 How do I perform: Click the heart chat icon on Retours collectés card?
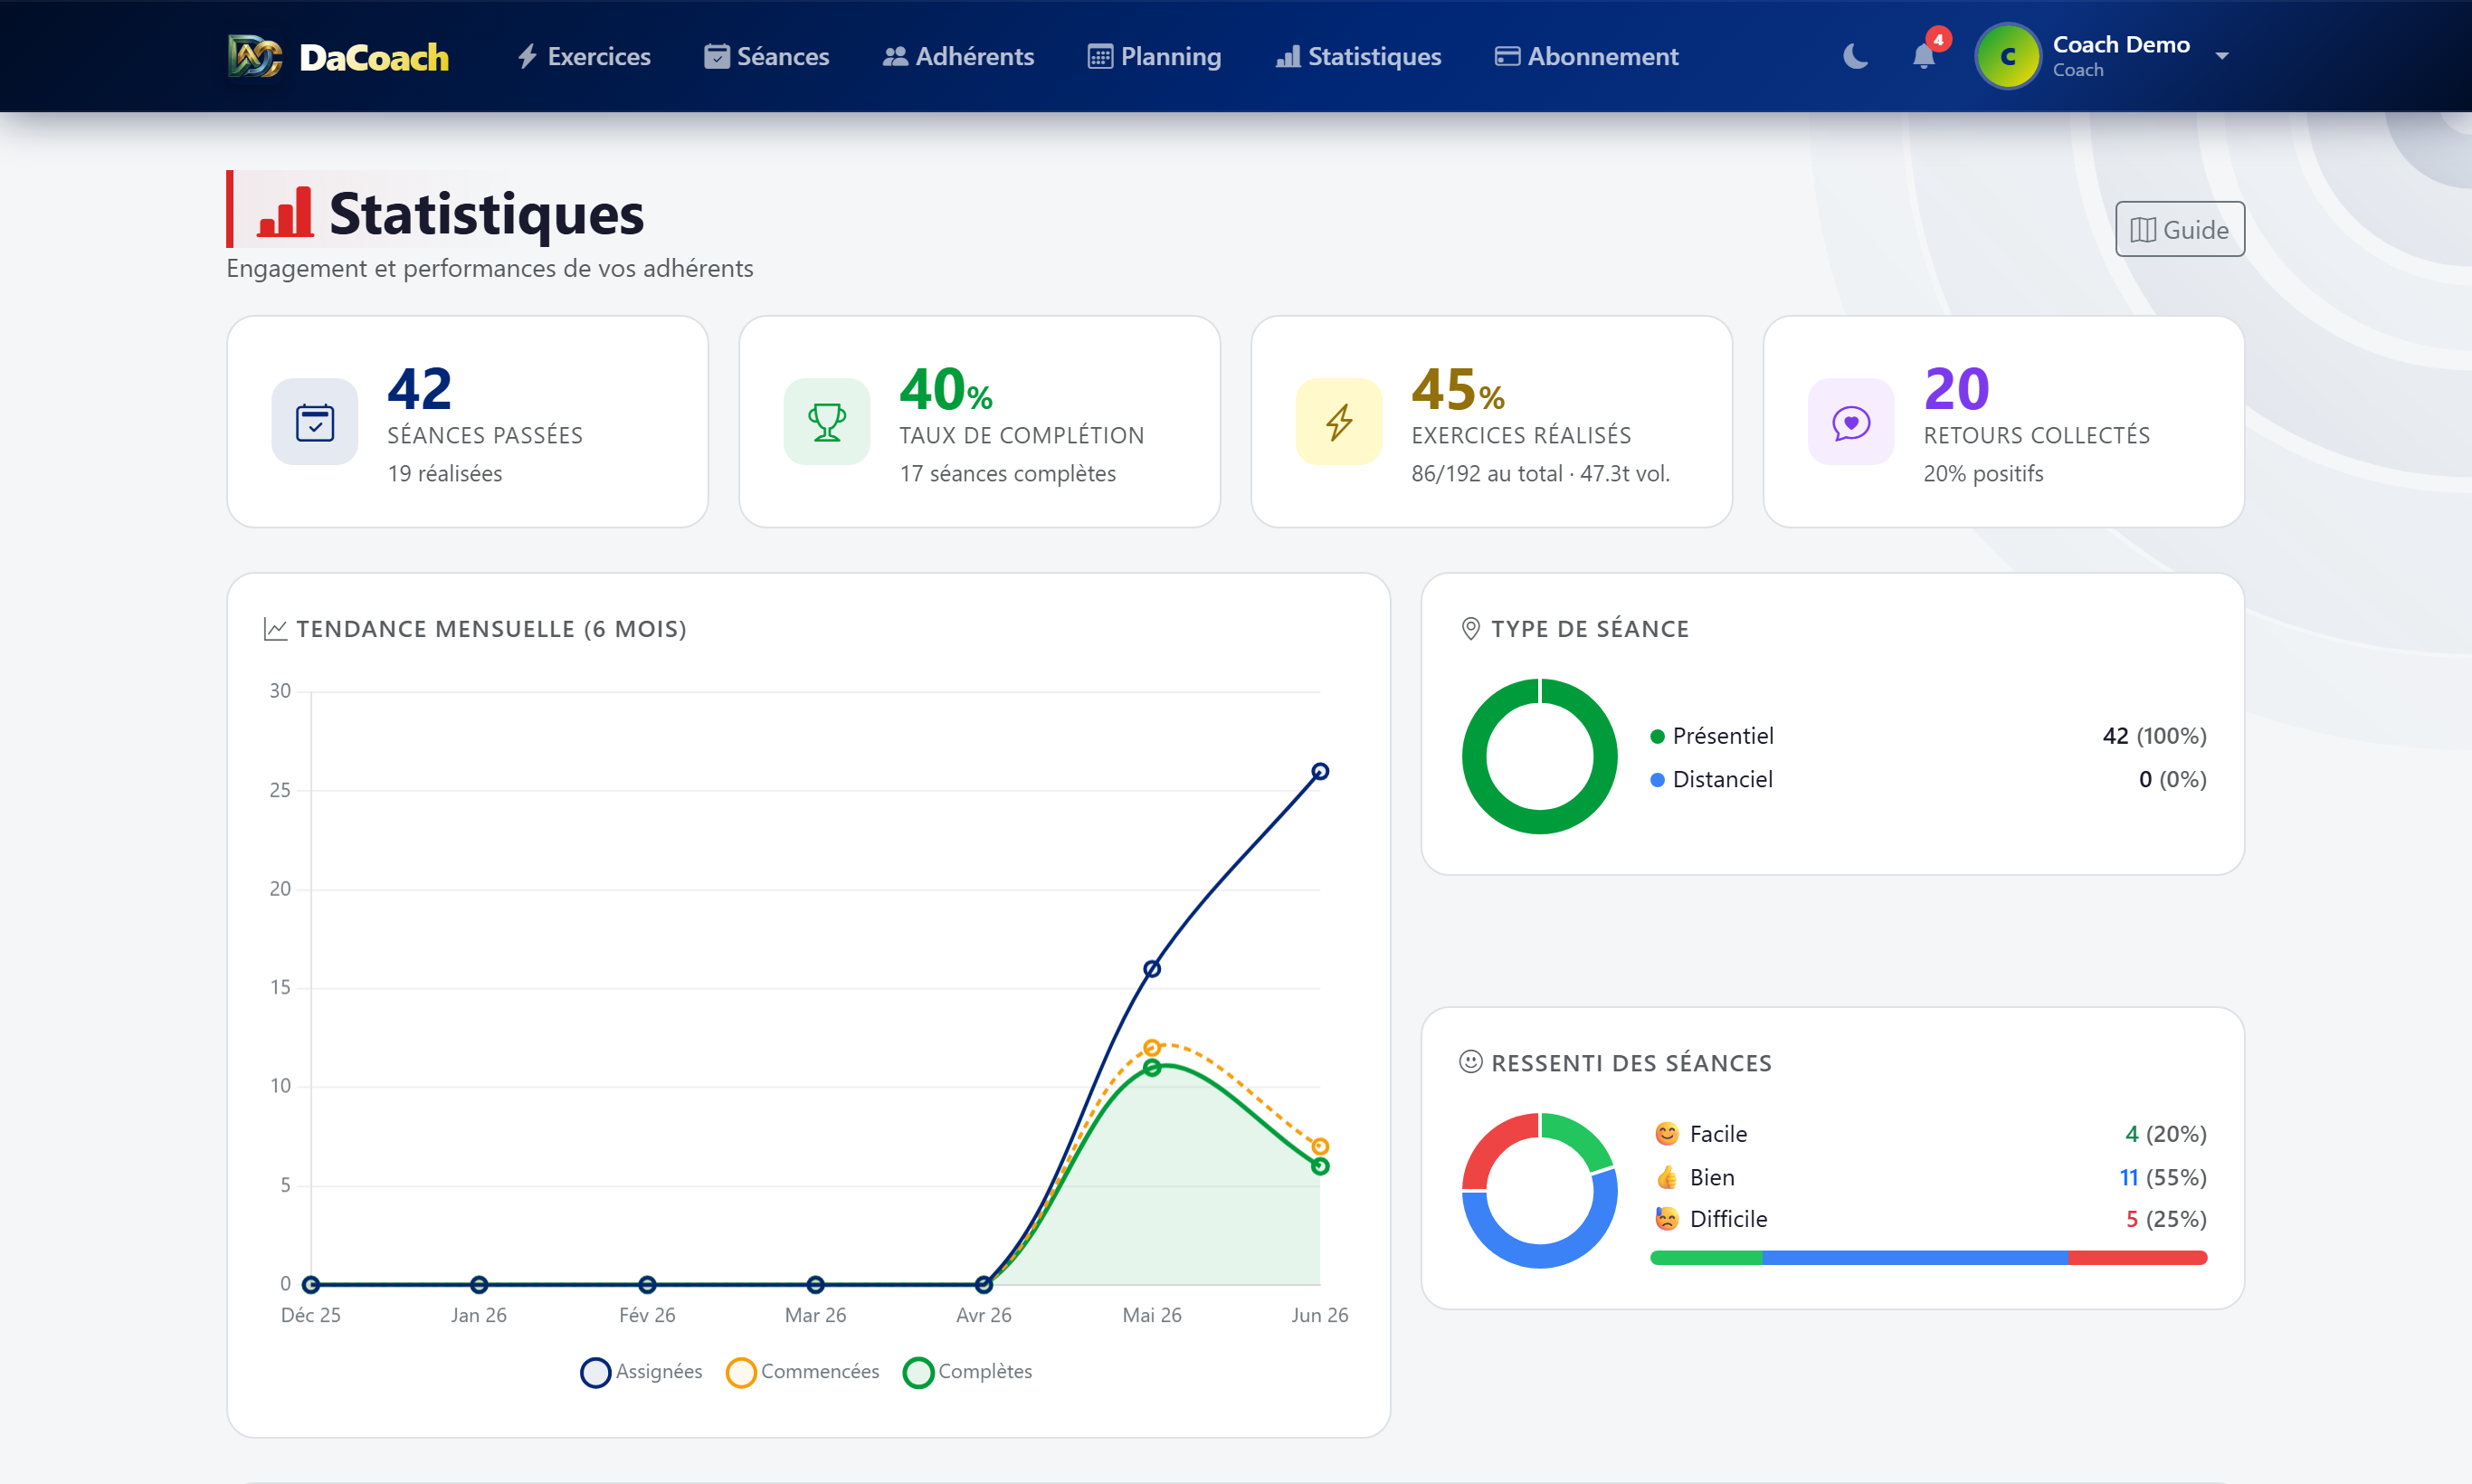click(x=1851, y=422)
